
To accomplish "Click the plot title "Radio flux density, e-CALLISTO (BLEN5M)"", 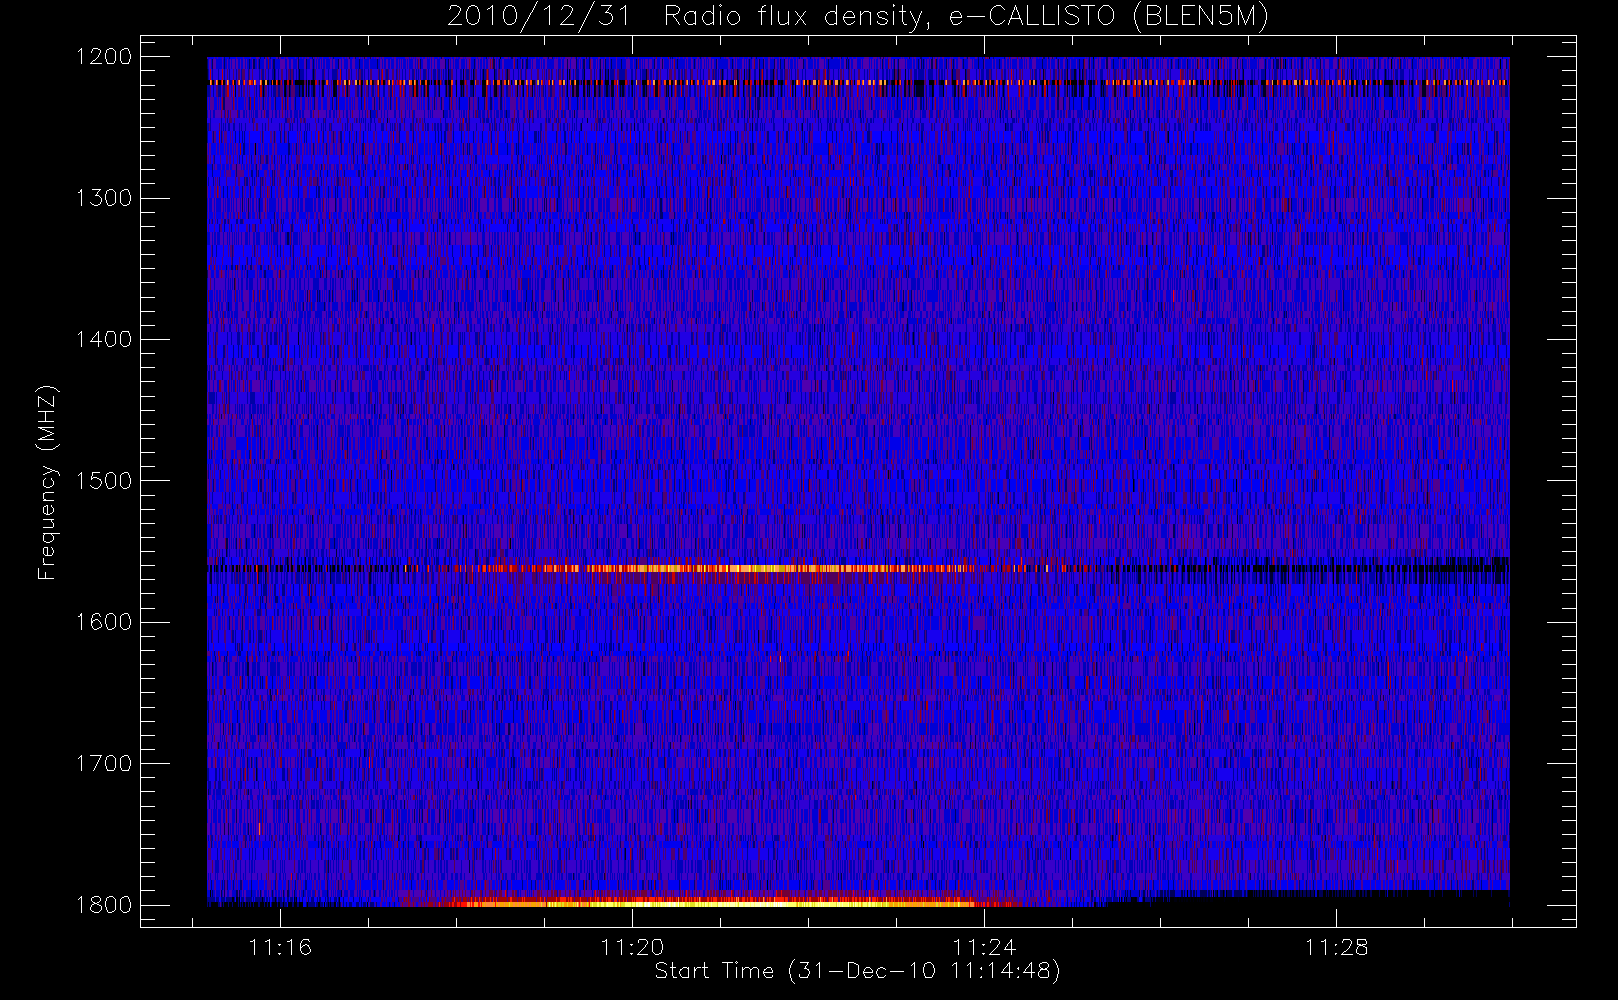I will pyautogui.click(x=966, y=17).
